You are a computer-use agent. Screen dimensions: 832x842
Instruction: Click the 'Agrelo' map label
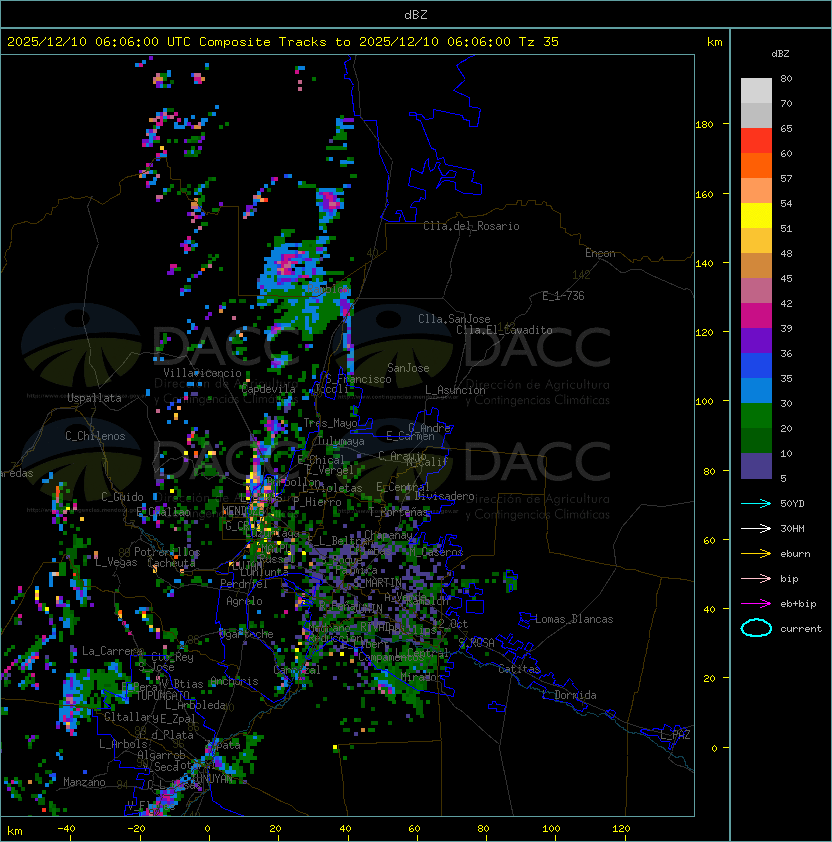(244, 601)
